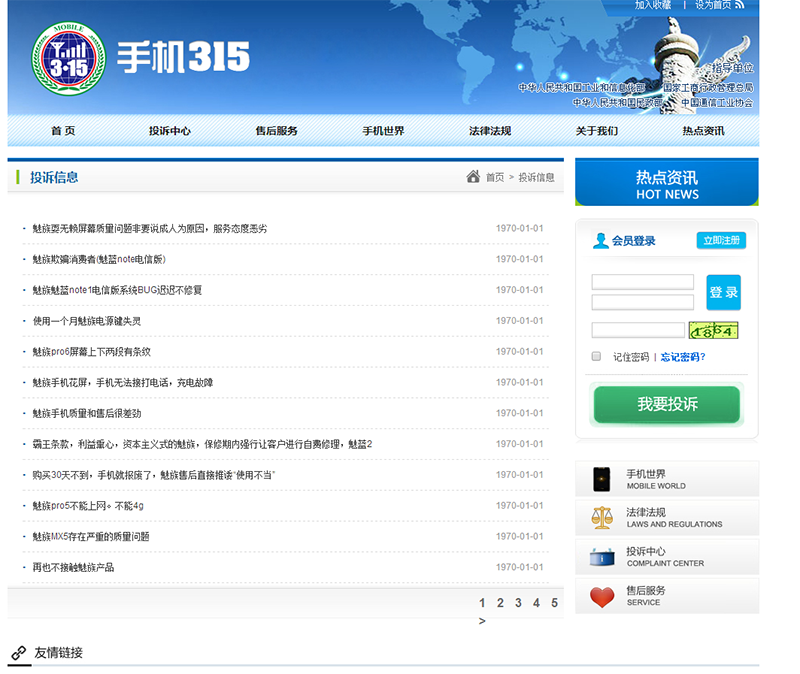Click the 投诉中心 COMPLAINT CENTER sidebar link
The width and height of the screenshot is (800, 674).
click(x=667, y=557)
